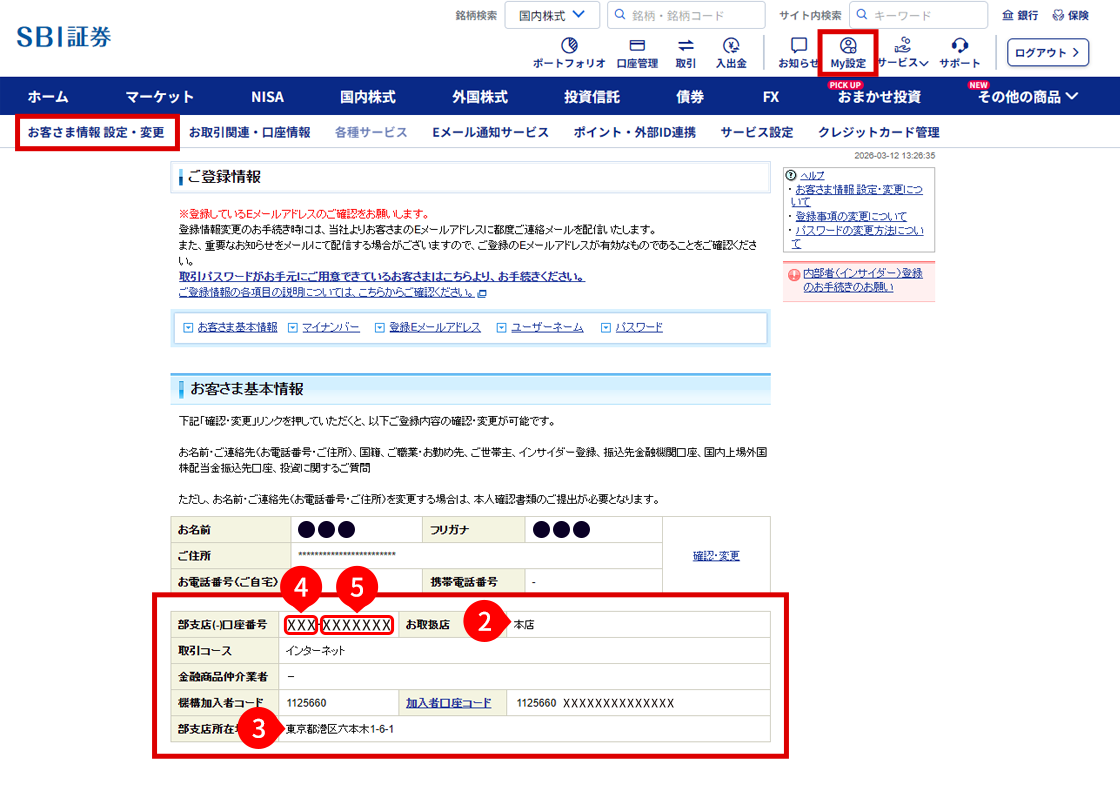Click the ログアウト button
The width and height of the screenshot is (1120, 788).
click(x=1047, y=52)
